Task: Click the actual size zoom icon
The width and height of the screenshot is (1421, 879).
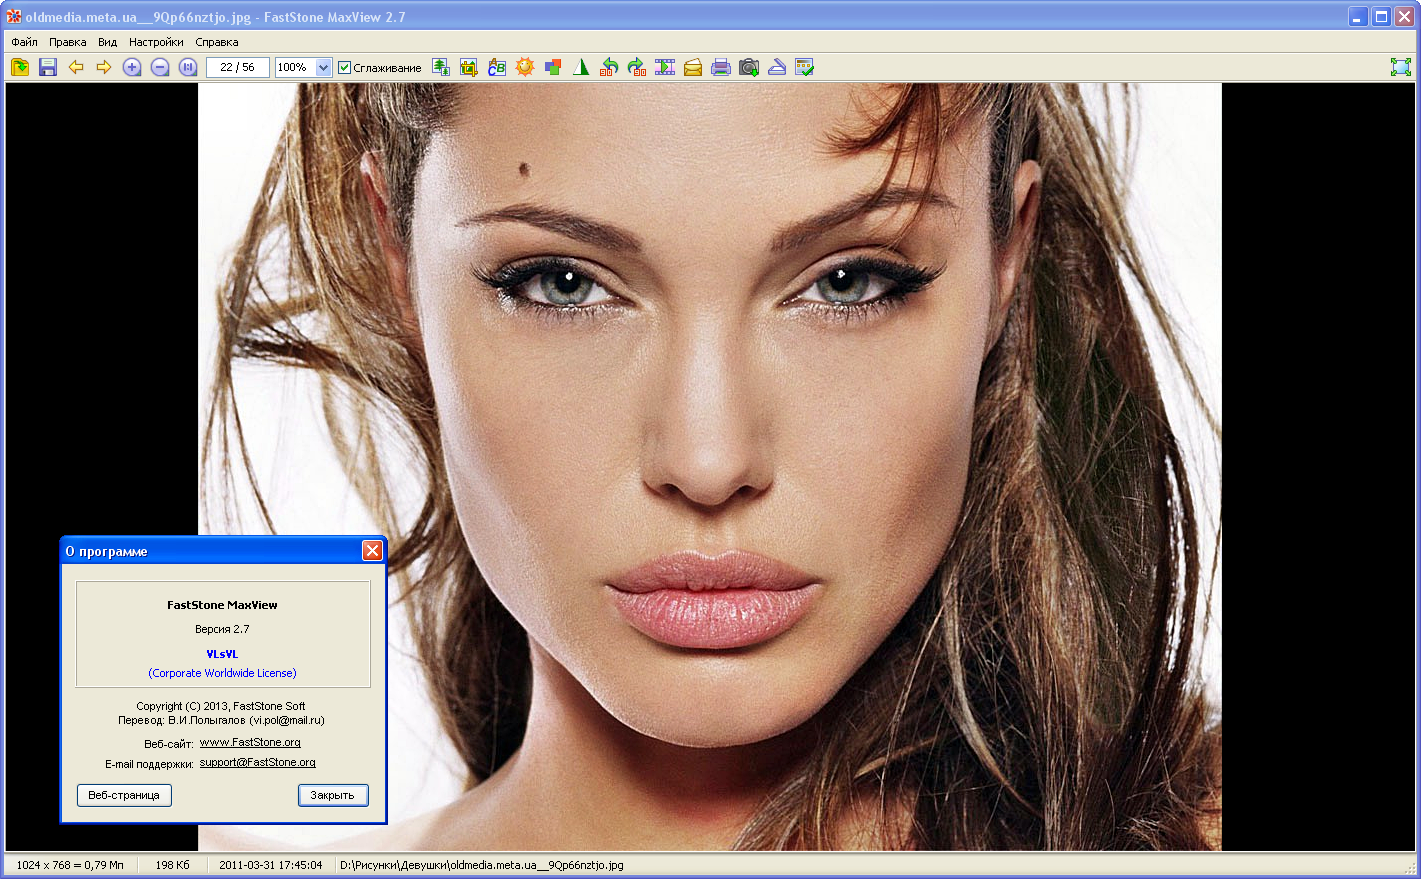Action: 188,67
